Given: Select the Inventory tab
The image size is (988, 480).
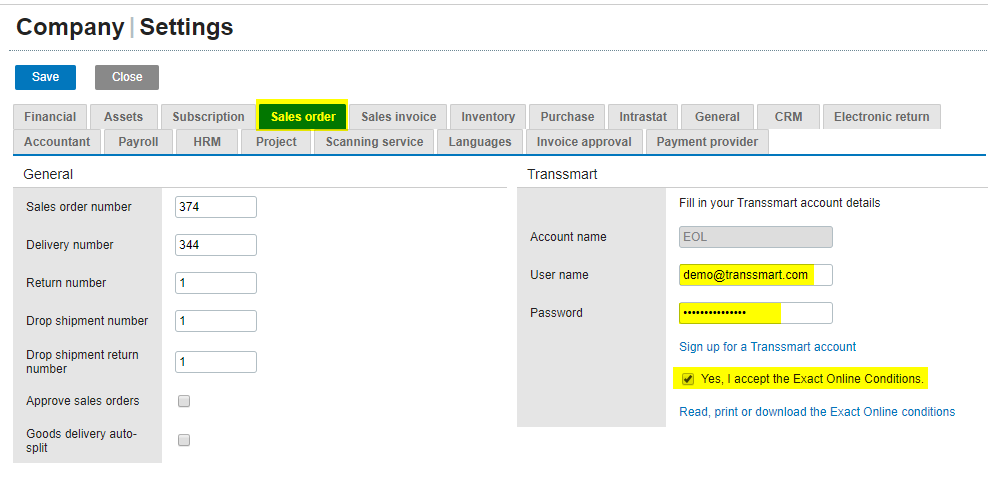Looking at the screenshot, I should 488,117.
